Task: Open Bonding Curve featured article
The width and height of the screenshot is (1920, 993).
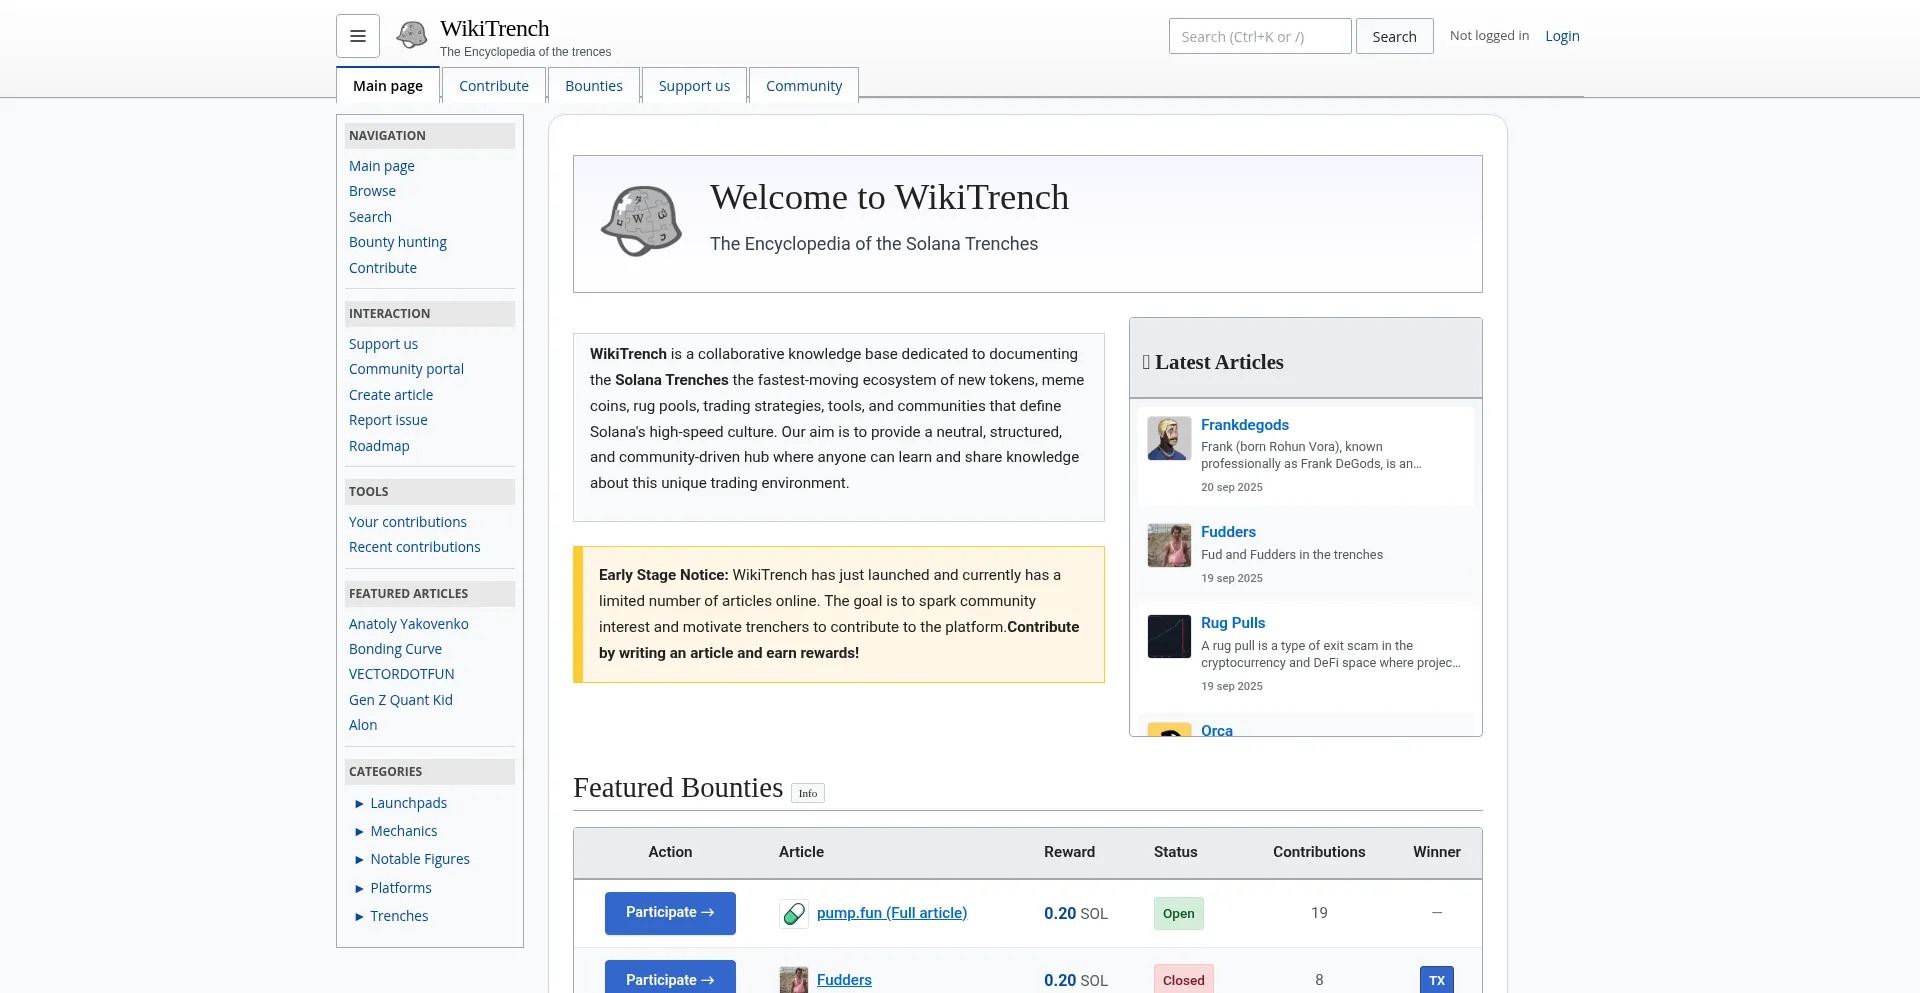Action: point(395,649)
